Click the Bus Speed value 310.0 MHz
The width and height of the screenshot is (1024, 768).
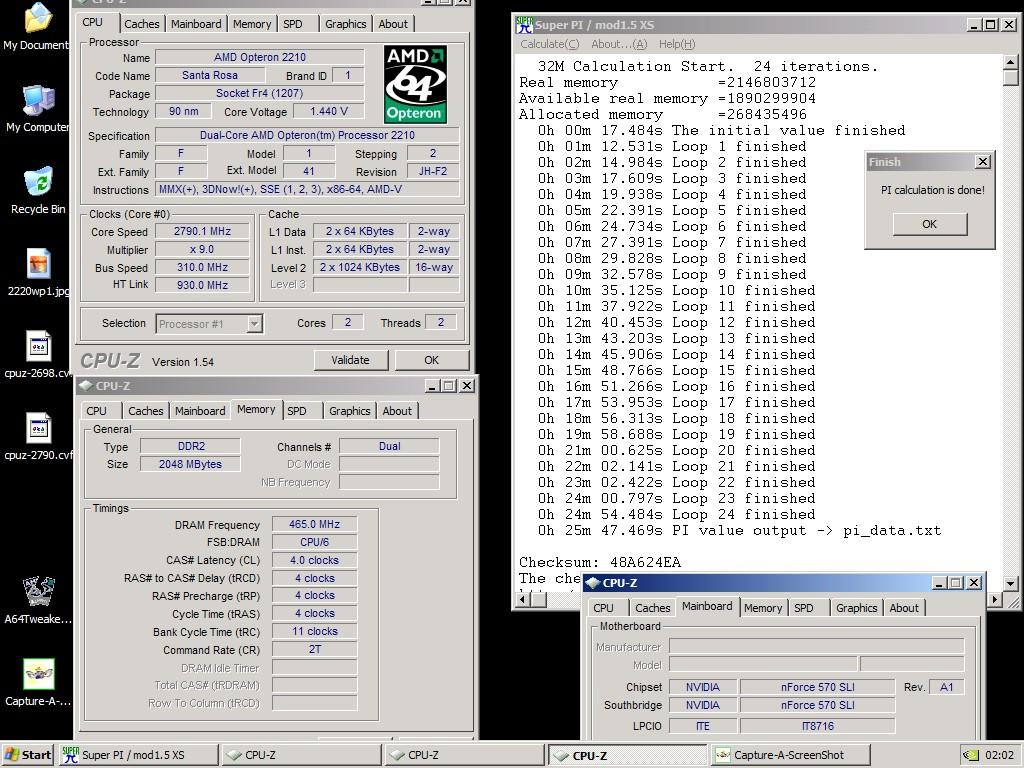coord(202,267)
